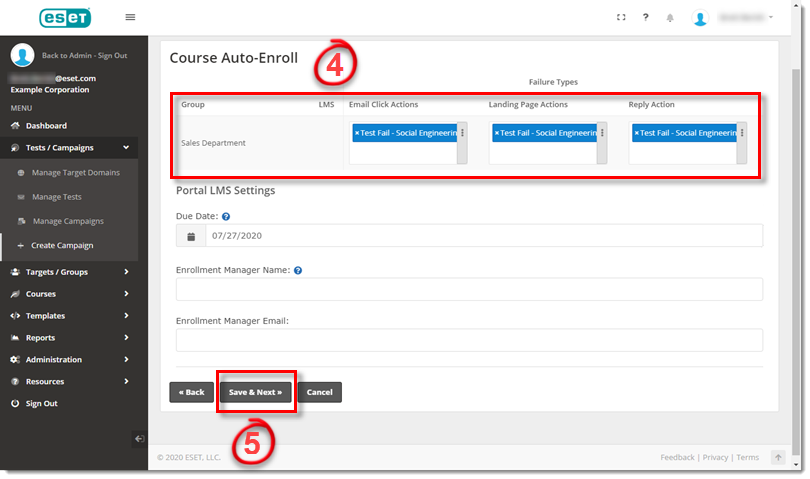Remove Test Fail tag in Email Click Actions

point(357,133)
